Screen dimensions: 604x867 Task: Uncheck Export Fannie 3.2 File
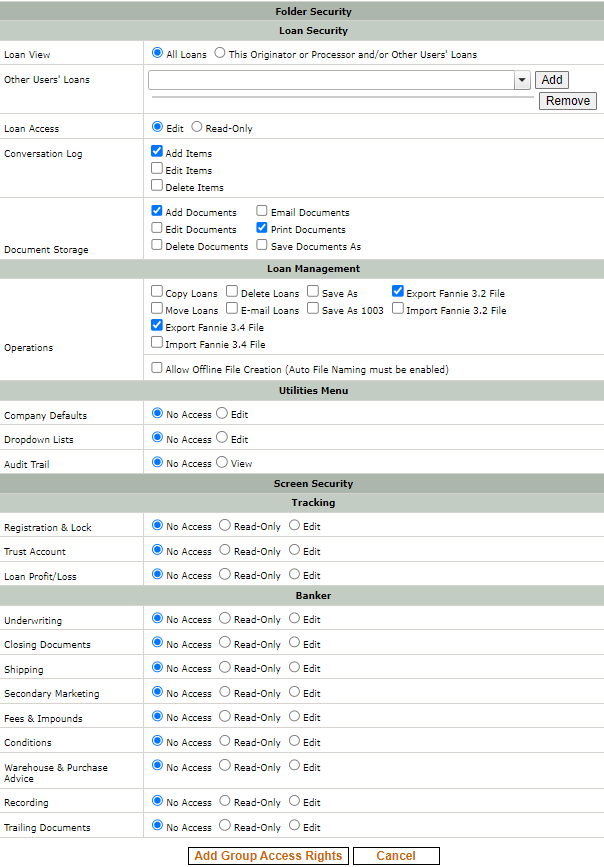(x=397, y=292)
